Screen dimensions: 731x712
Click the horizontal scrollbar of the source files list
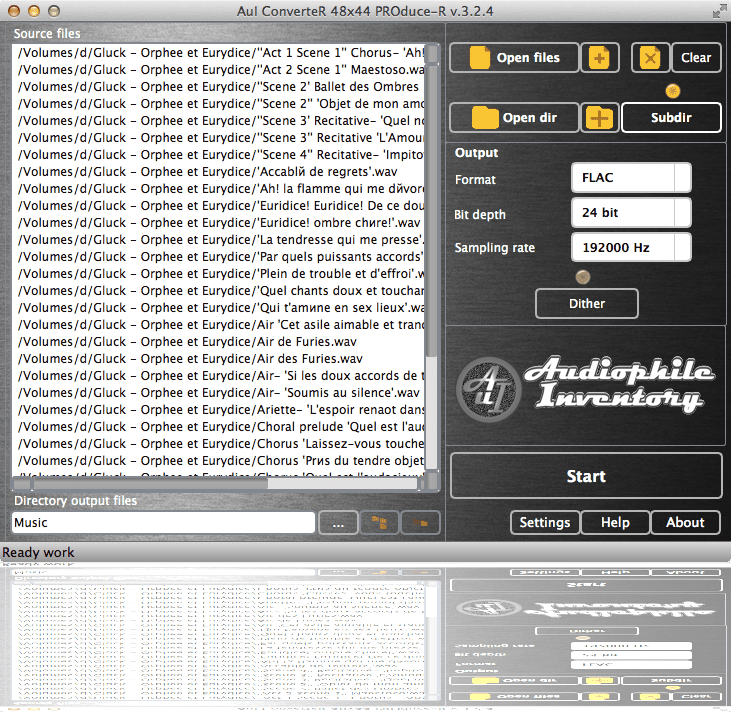[x=219, y=484]
